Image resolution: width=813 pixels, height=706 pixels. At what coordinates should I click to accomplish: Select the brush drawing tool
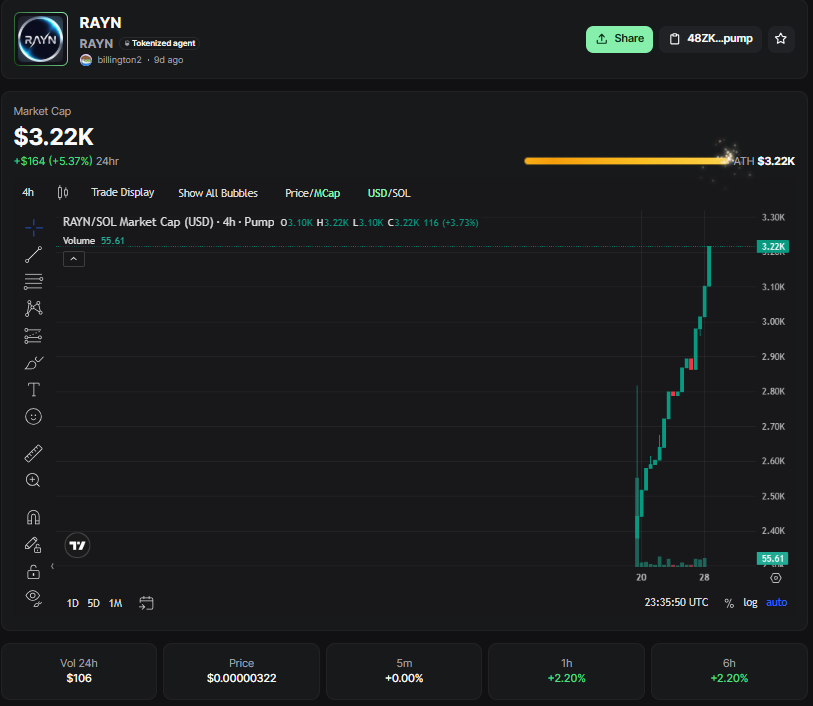pyautogui.click(x=34, y=363)
